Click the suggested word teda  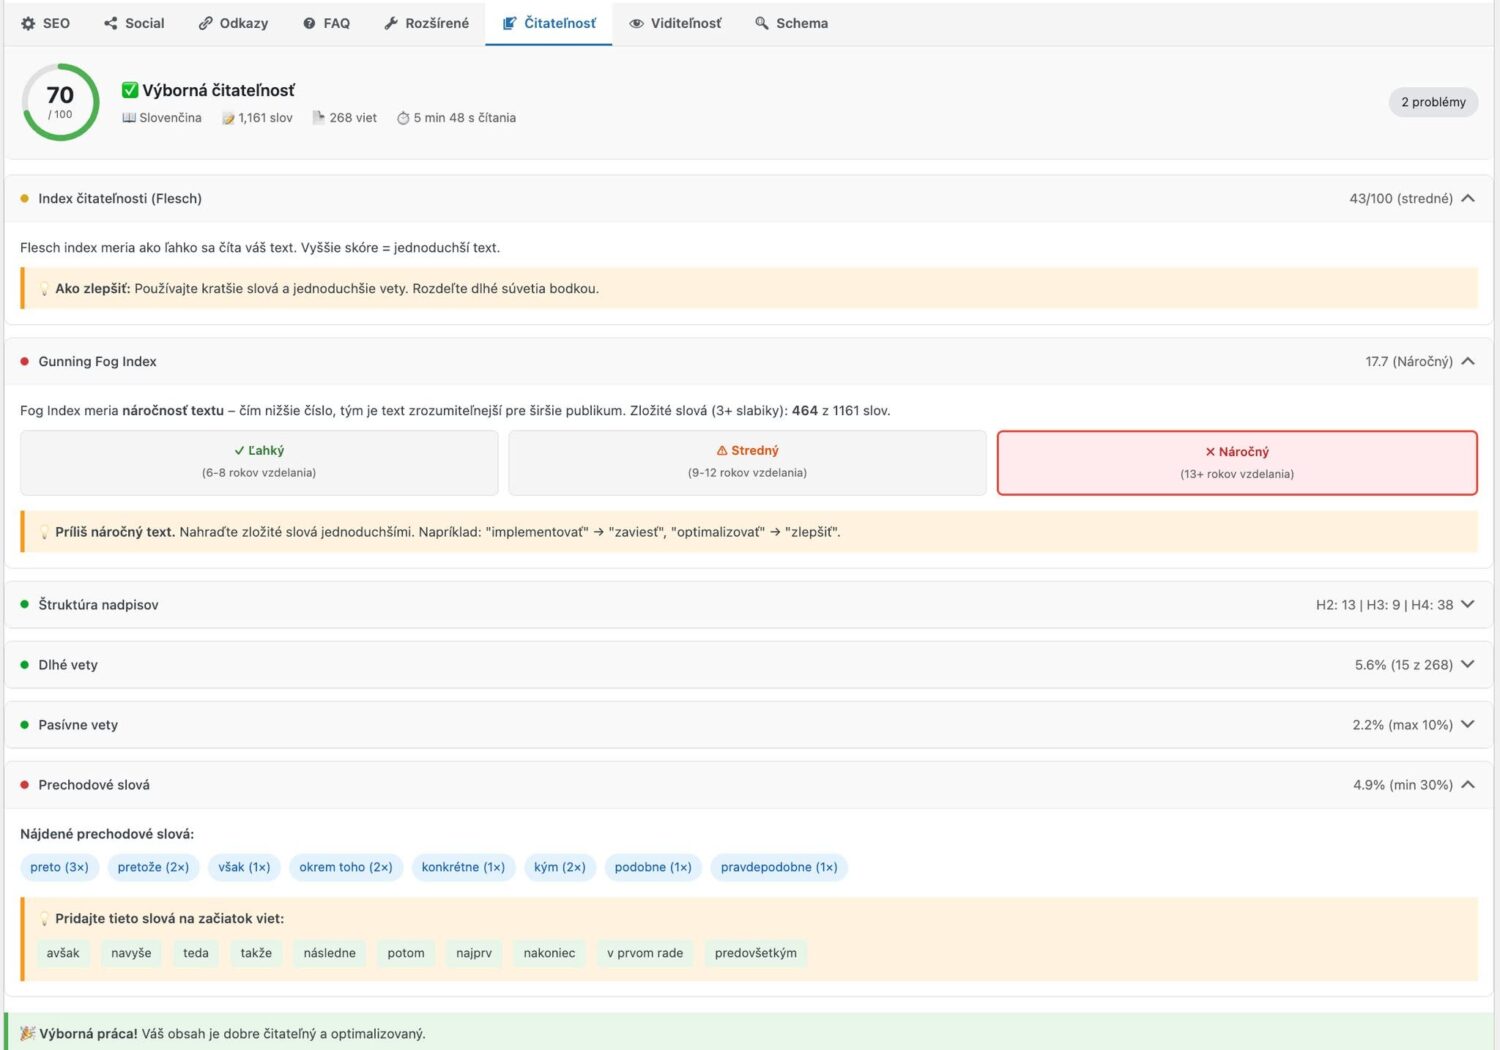pyautogui.click(x=196, y=953)
